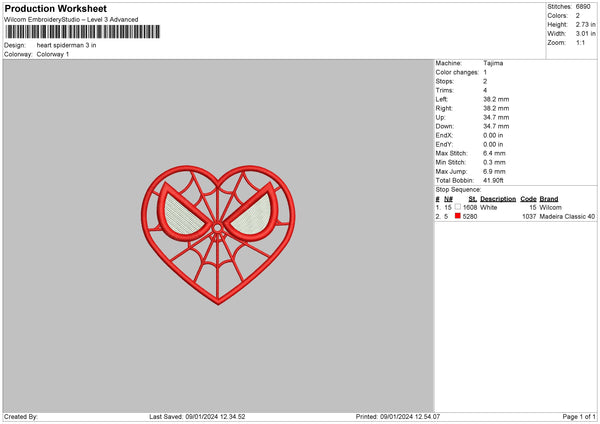This screenshot has width=600, height=424.
Task: Click the Trims value 4
Action: click(x=485, y=90)
